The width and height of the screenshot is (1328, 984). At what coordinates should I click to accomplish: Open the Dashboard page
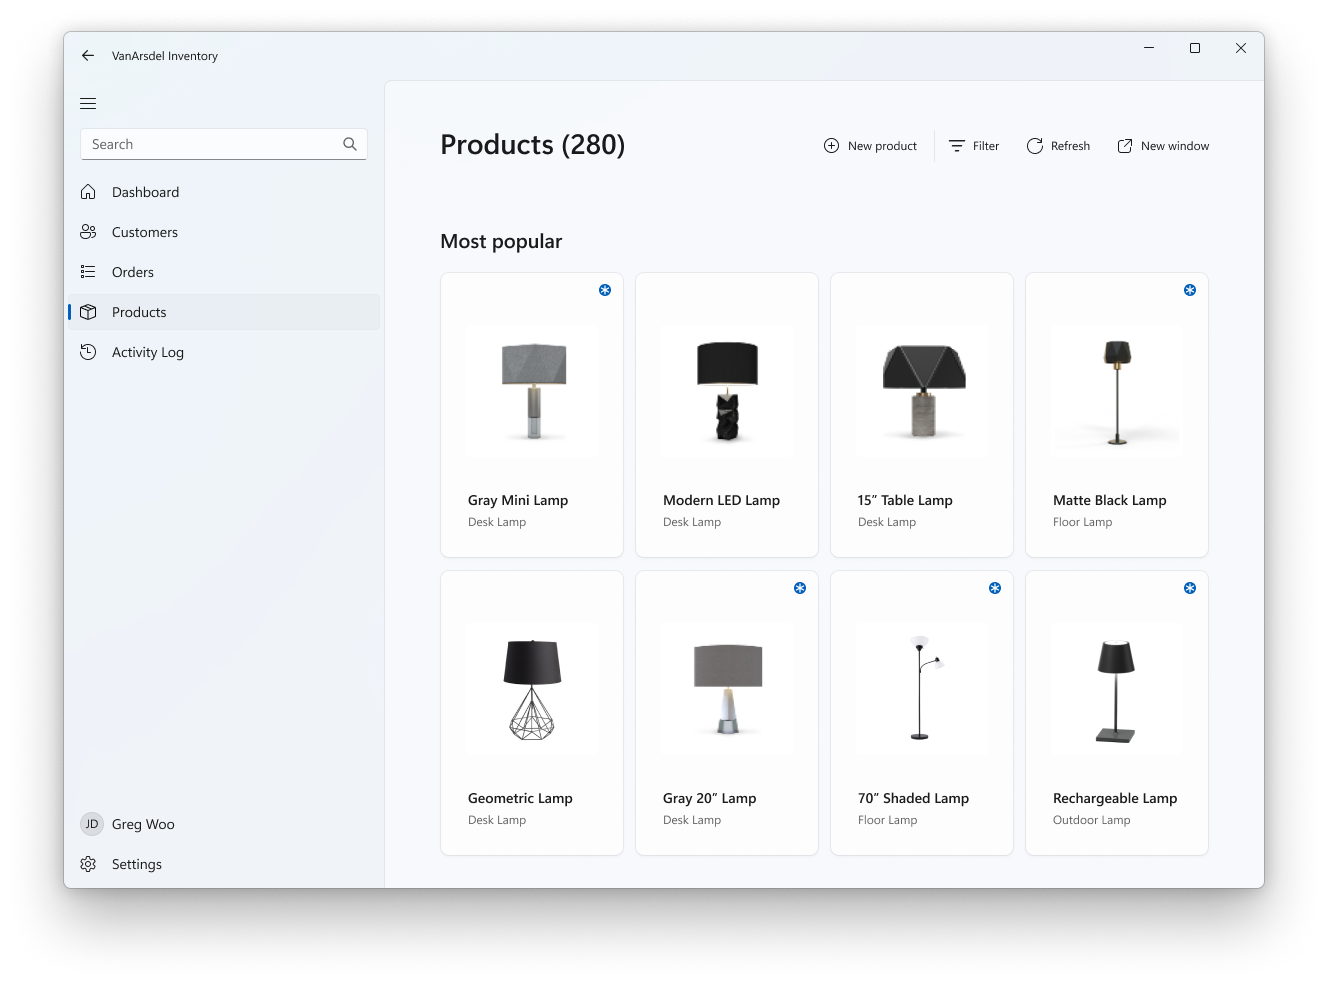coord(145,192)
